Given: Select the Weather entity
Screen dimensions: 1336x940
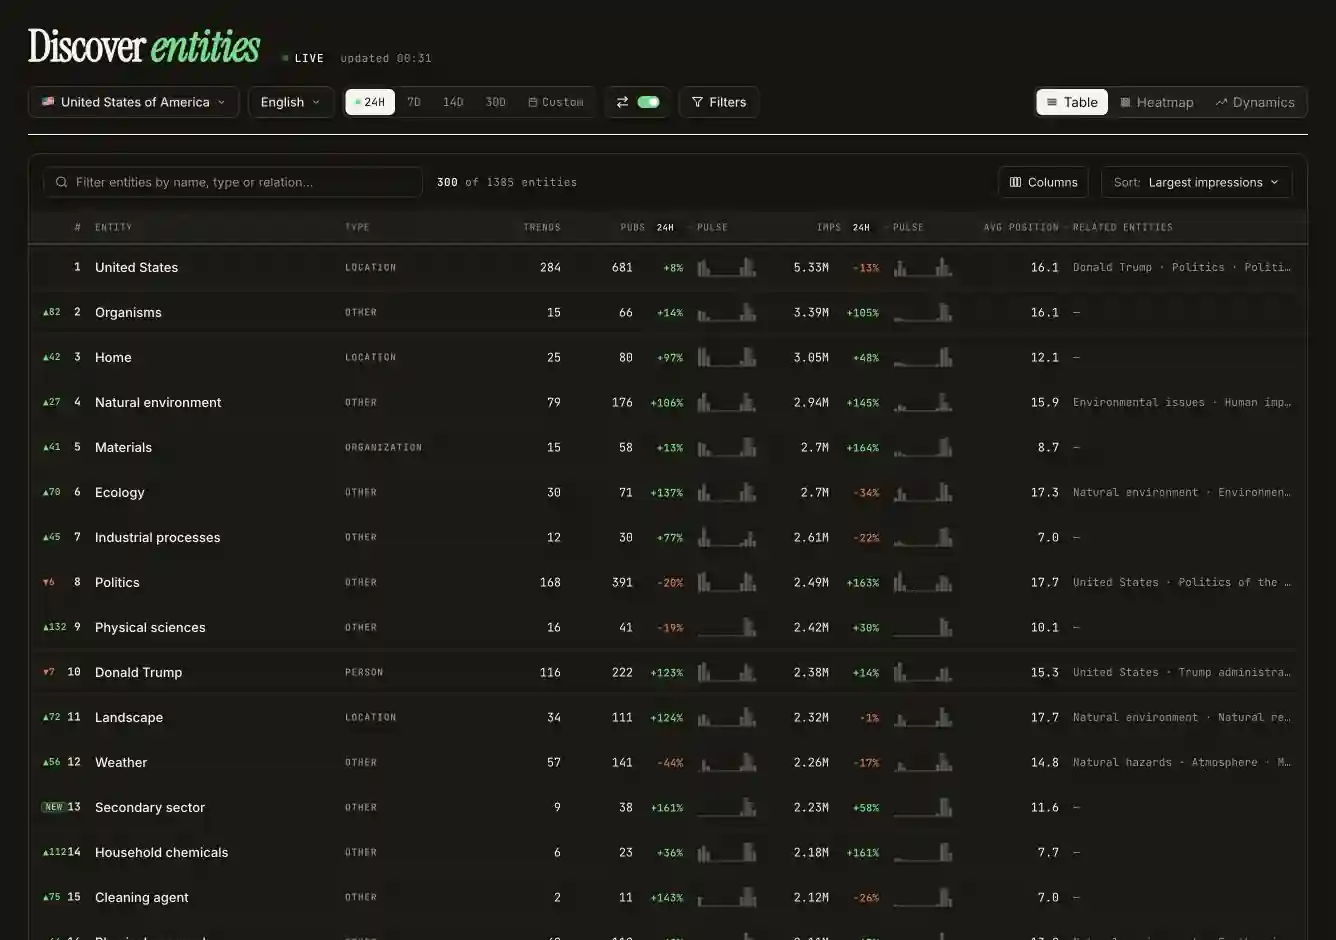Looking at the screenshot, I should 121,762.
